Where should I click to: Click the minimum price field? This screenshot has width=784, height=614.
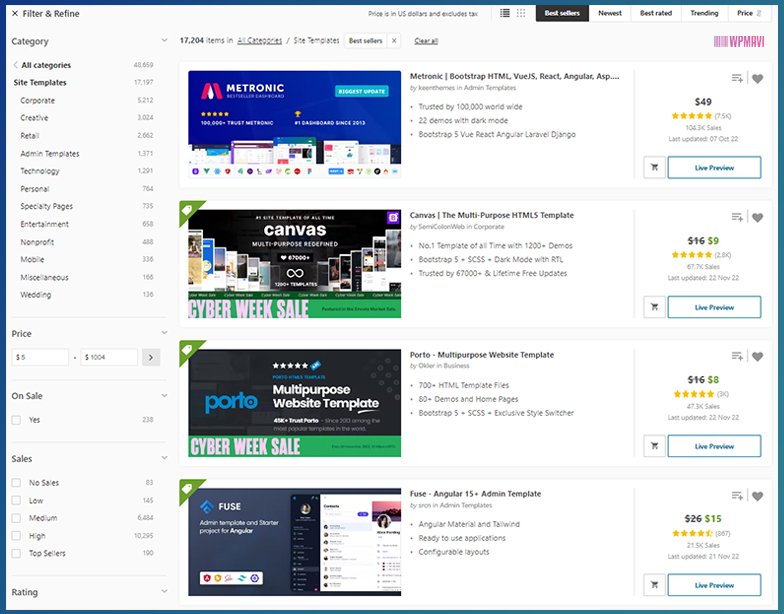click(x=40, y=357)
